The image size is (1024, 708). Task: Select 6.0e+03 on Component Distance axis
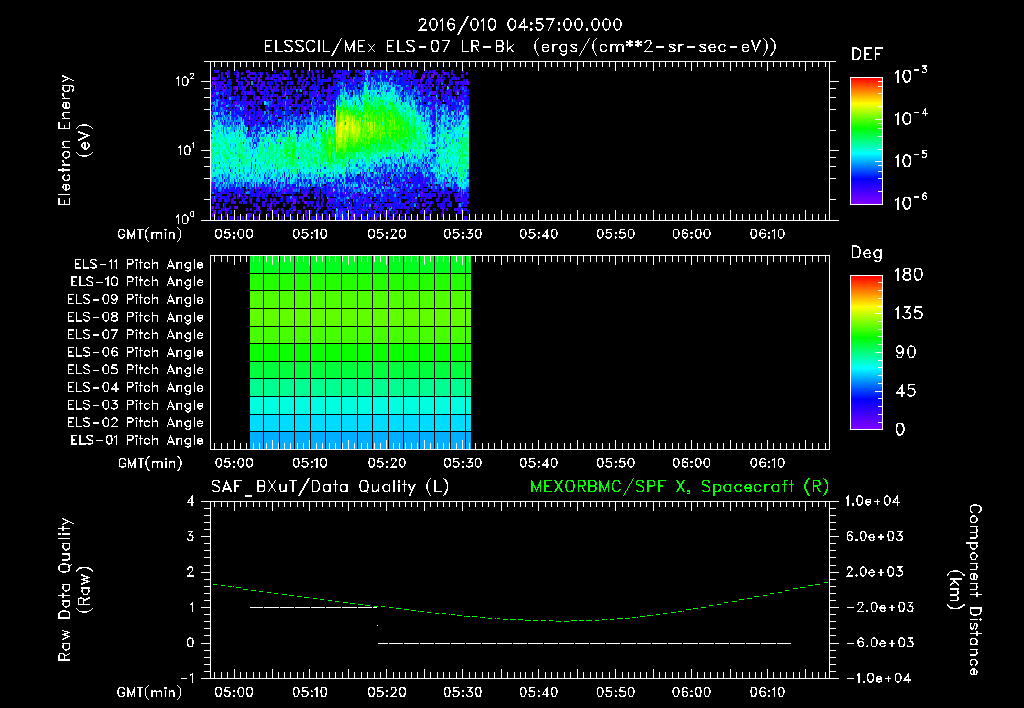(x=874, y=536)
